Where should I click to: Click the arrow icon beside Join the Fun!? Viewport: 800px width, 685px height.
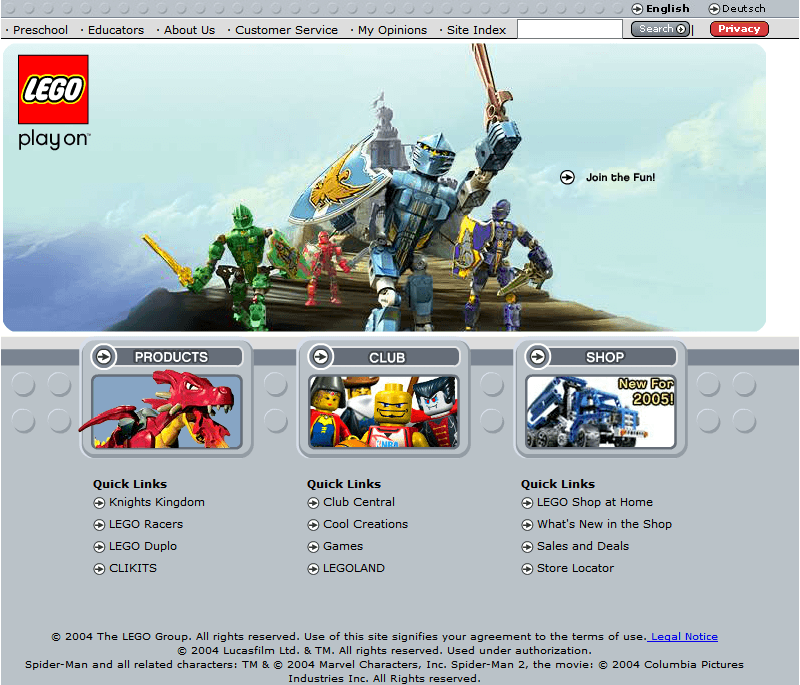click(567, 177)
